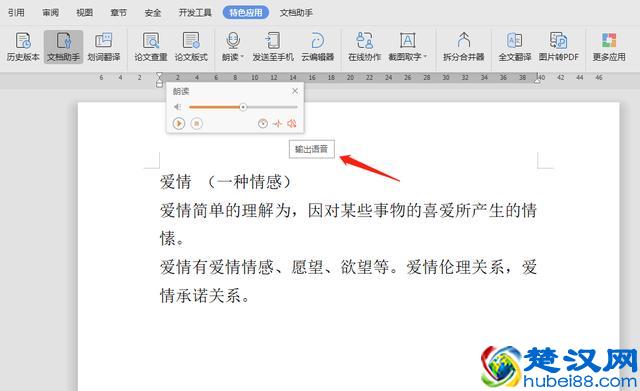Click the volume slider handle
640x391 pixels.
243,107
